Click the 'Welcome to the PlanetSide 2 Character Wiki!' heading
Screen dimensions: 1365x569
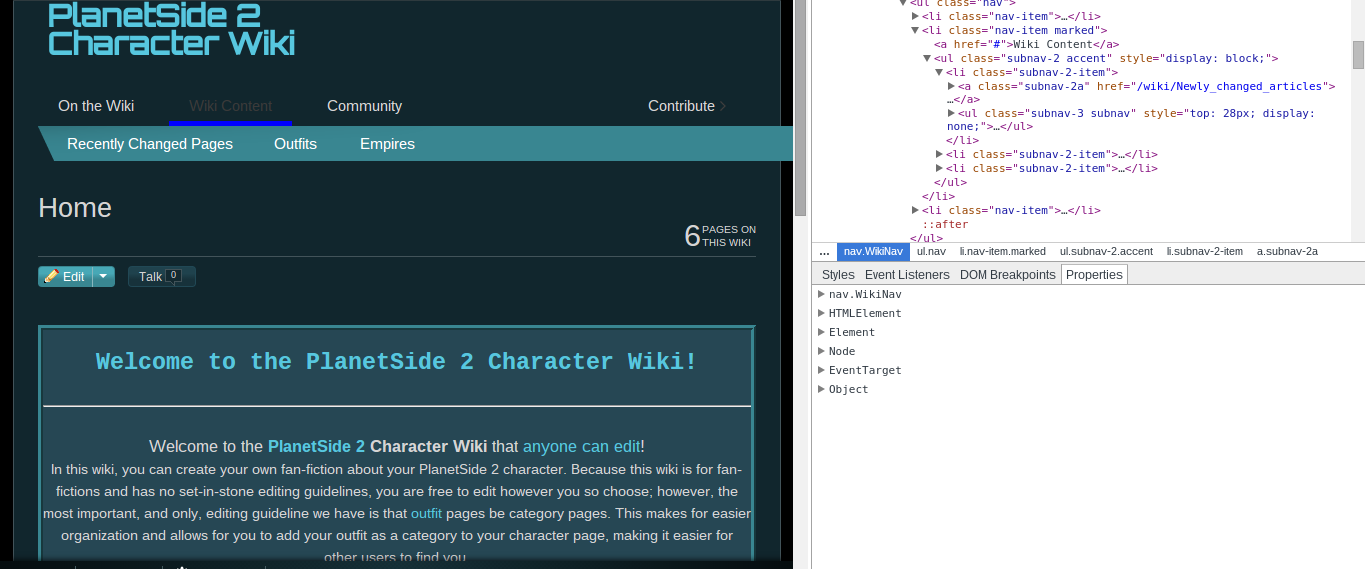click(x=396, y=362)
